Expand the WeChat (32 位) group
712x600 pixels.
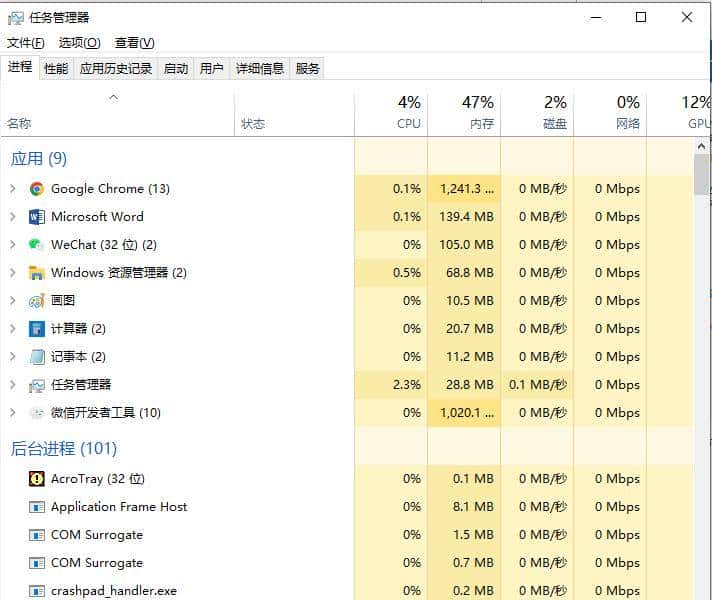coord(13,245)
